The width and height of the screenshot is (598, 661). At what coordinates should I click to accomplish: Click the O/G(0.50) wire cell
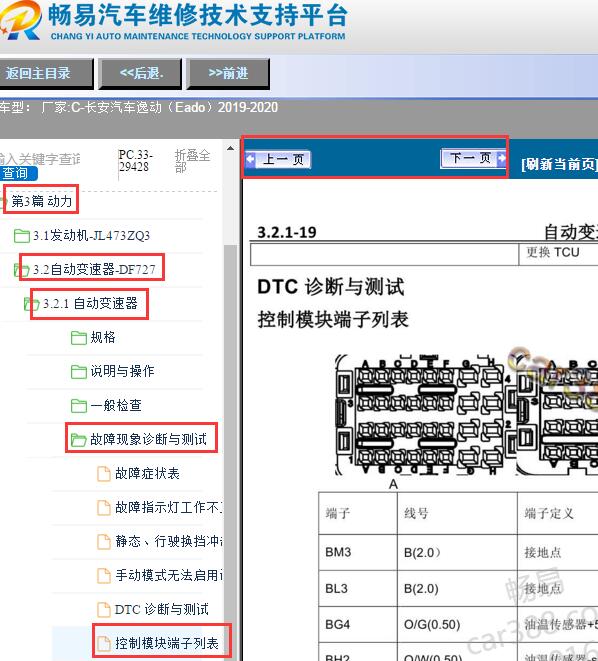coord(457,624)
